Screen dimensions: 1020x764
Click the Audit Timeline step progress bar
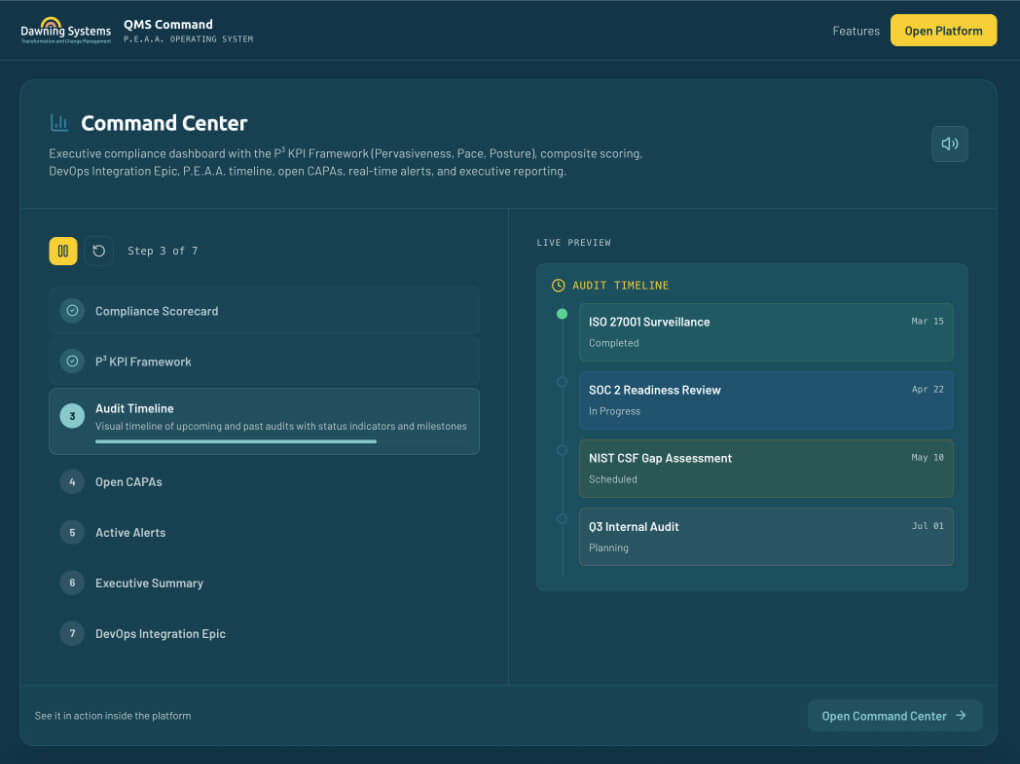236,441
